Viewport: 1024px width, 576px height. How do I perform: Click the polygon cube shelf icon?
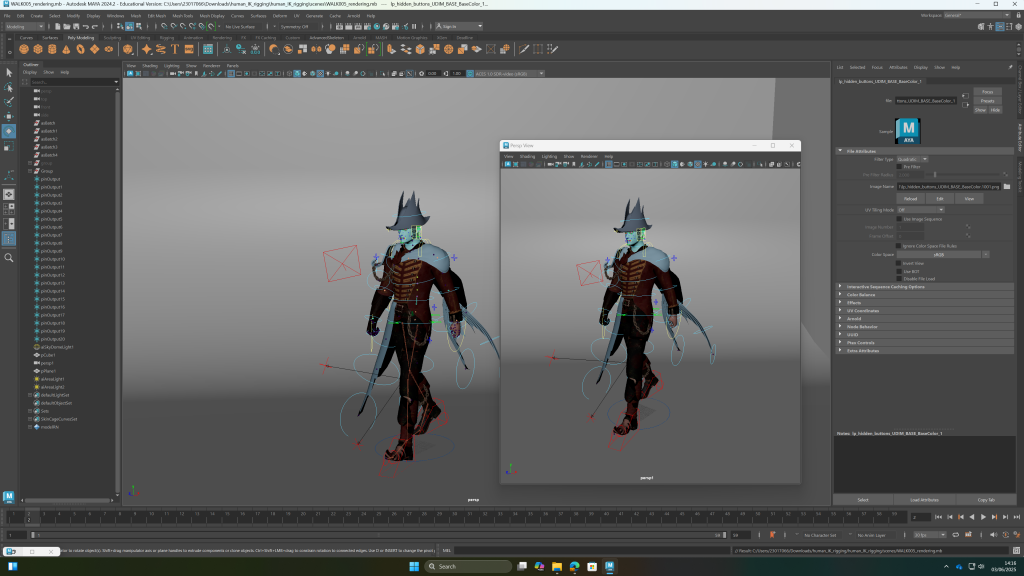click(x=38, y=49)
